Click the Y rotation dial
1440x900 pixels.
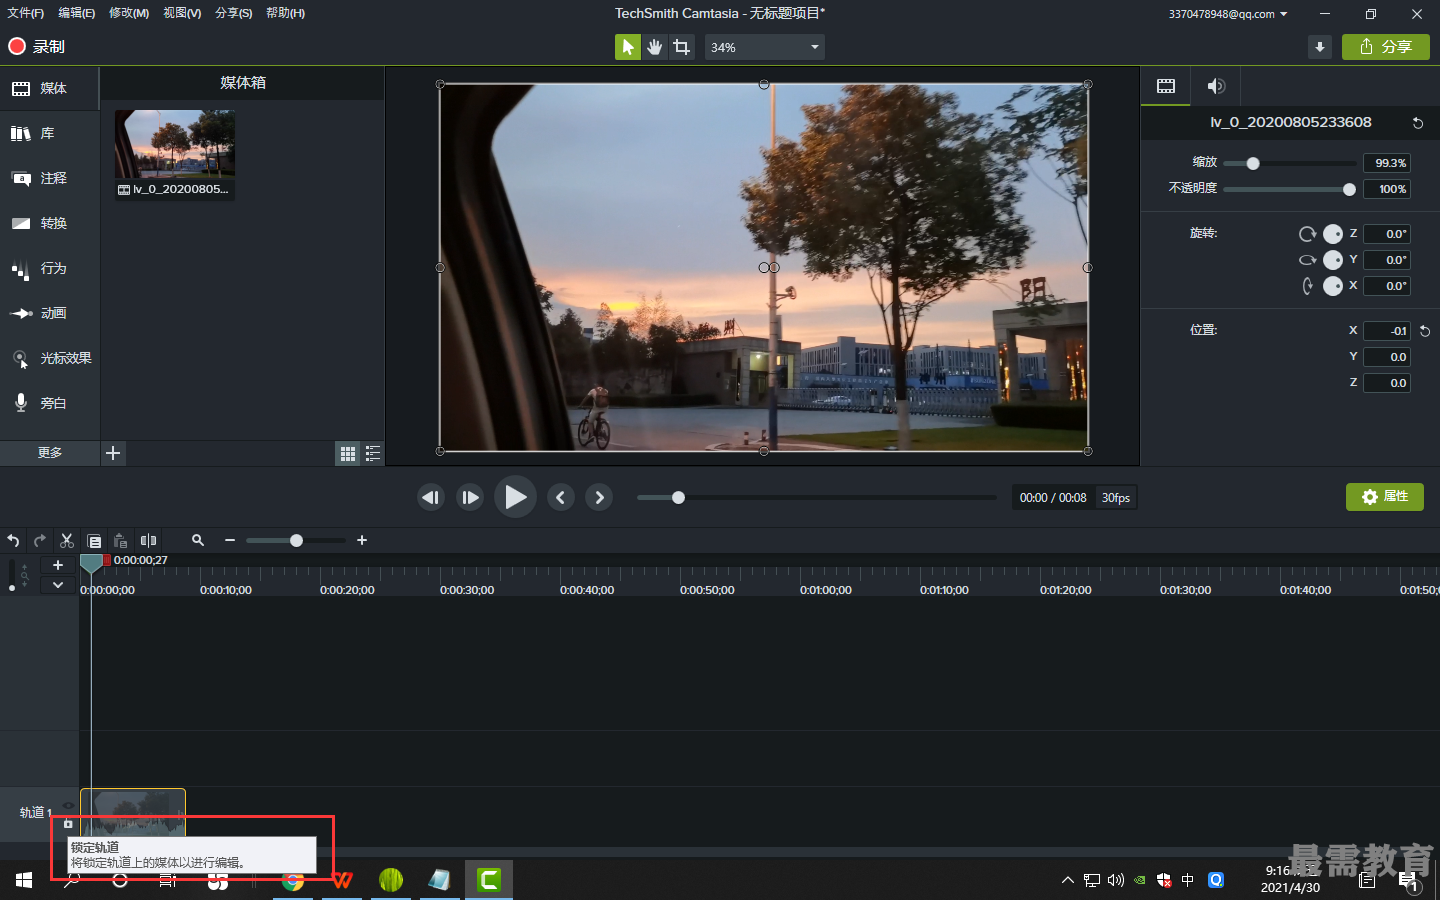point(1333,260)
